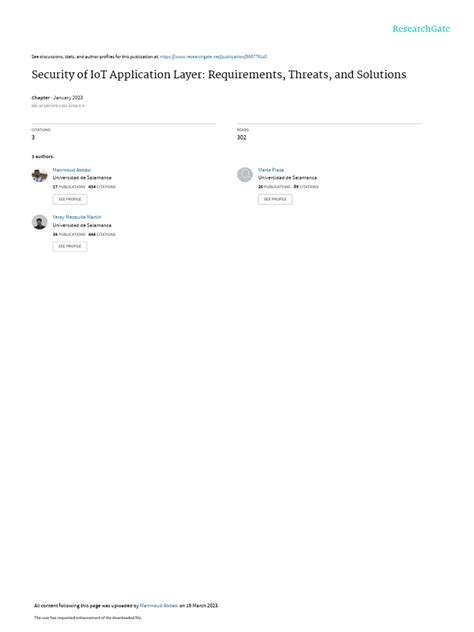This screenshot has width=474, height=632.
Task: Click the Mahmoud Abbasi author name
Action: [x=72, y=170]
